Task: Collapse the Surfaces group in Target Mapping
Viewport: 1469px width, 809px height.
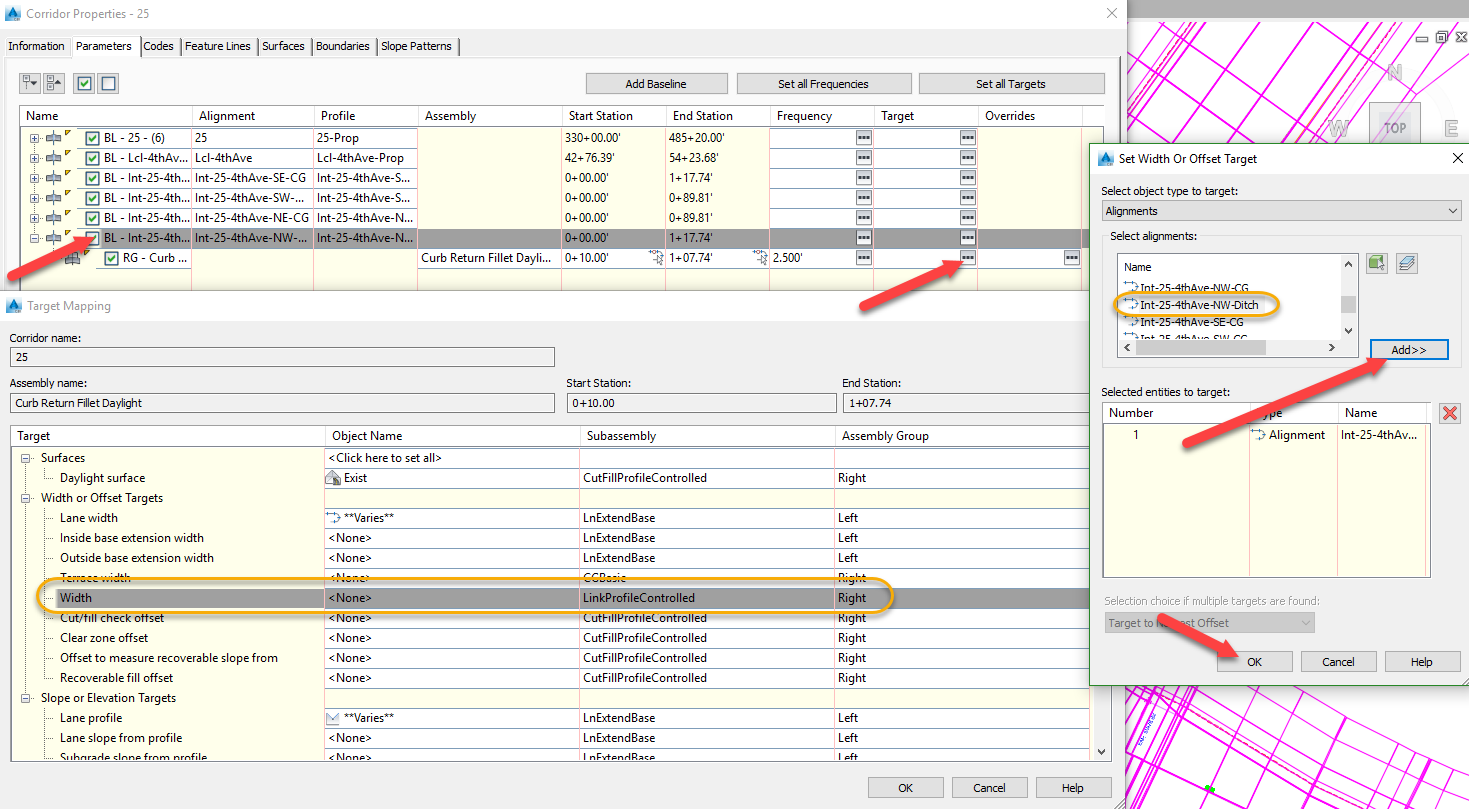Action: (x=26, y=458)
